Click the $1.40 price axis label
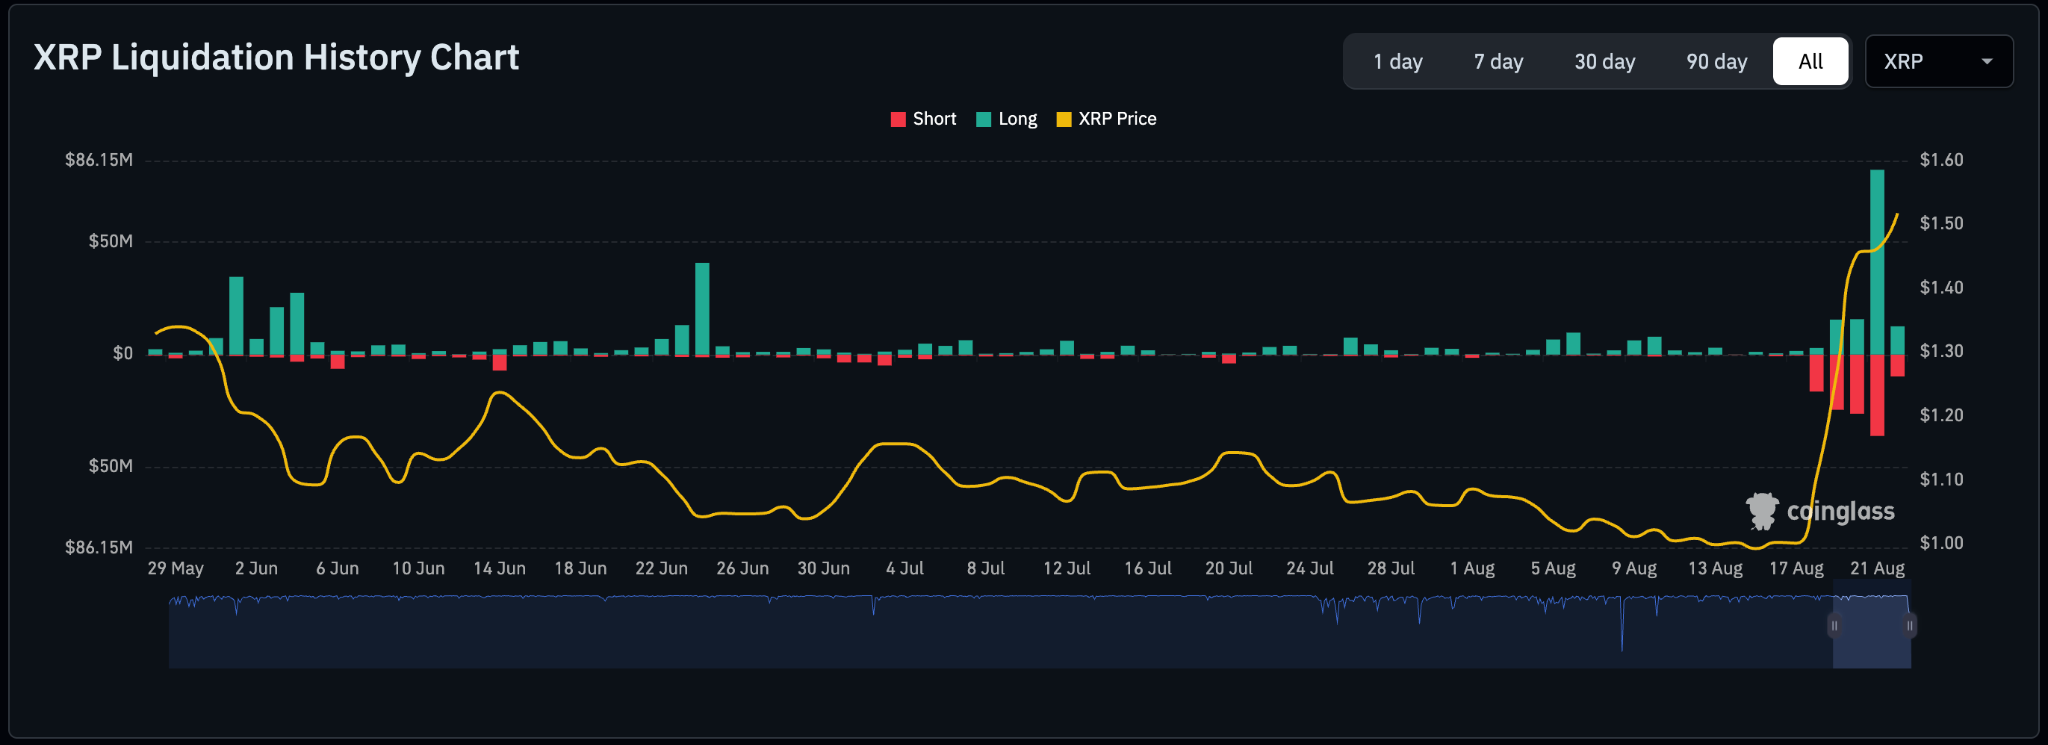 tap(1941, 288)
